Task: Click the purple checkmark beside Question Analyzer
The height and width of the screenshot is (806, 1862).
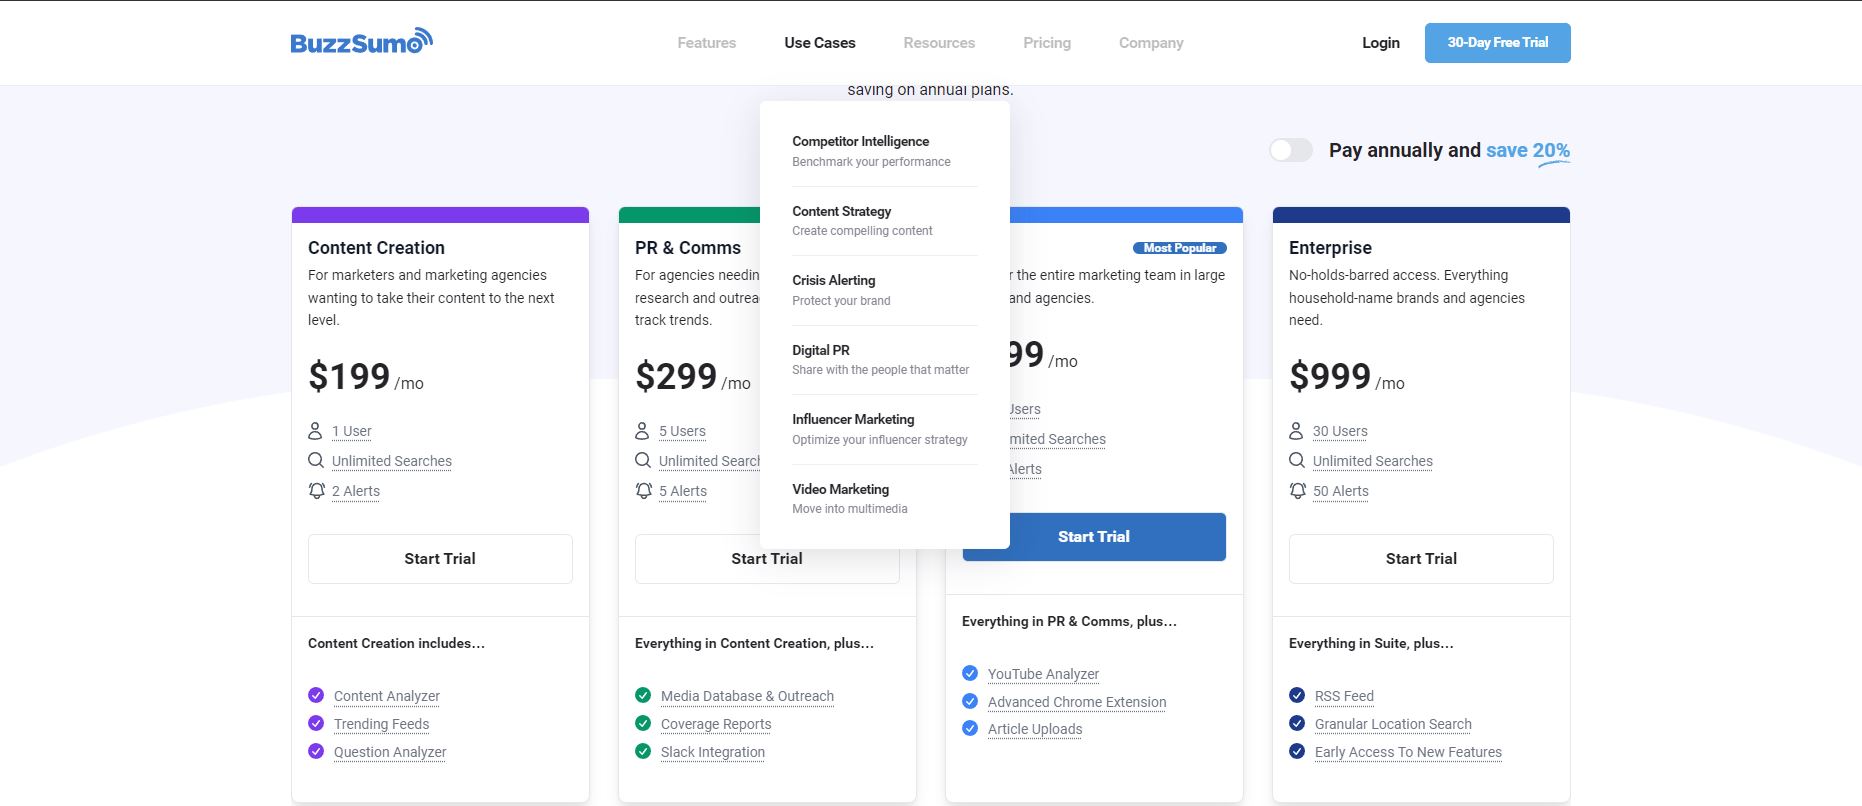Action: (x=316, y=751)
